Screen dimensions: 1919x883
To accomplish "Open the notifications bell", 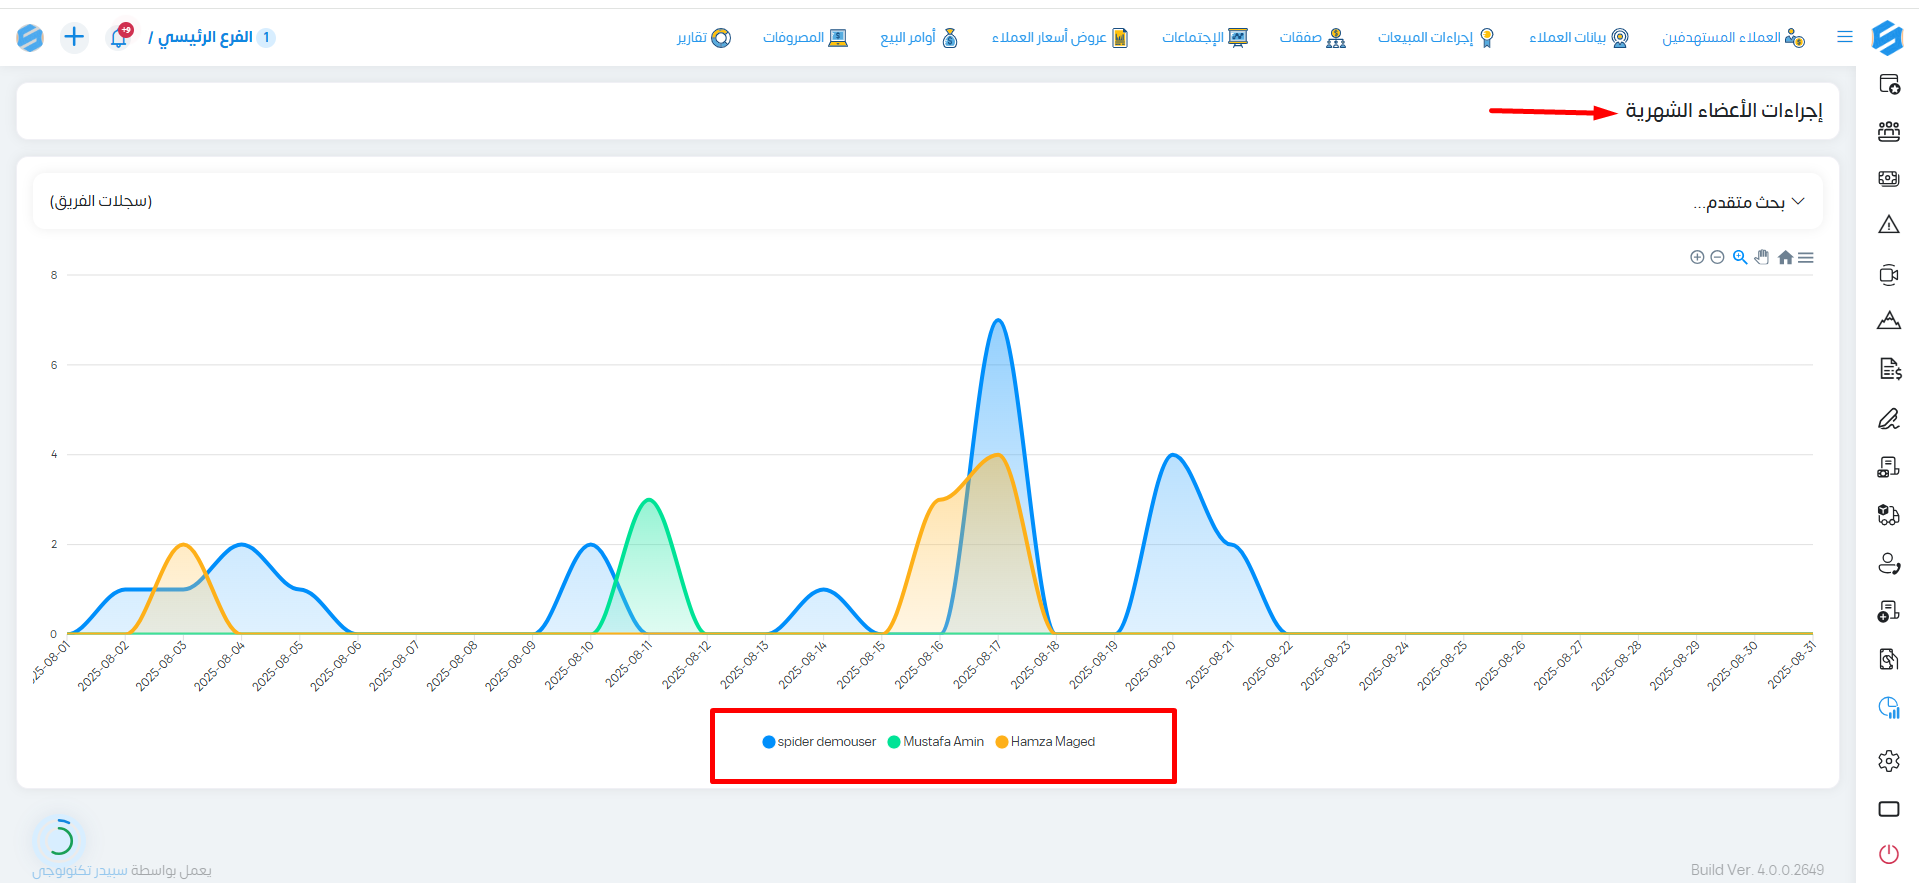I will point(120,37).
